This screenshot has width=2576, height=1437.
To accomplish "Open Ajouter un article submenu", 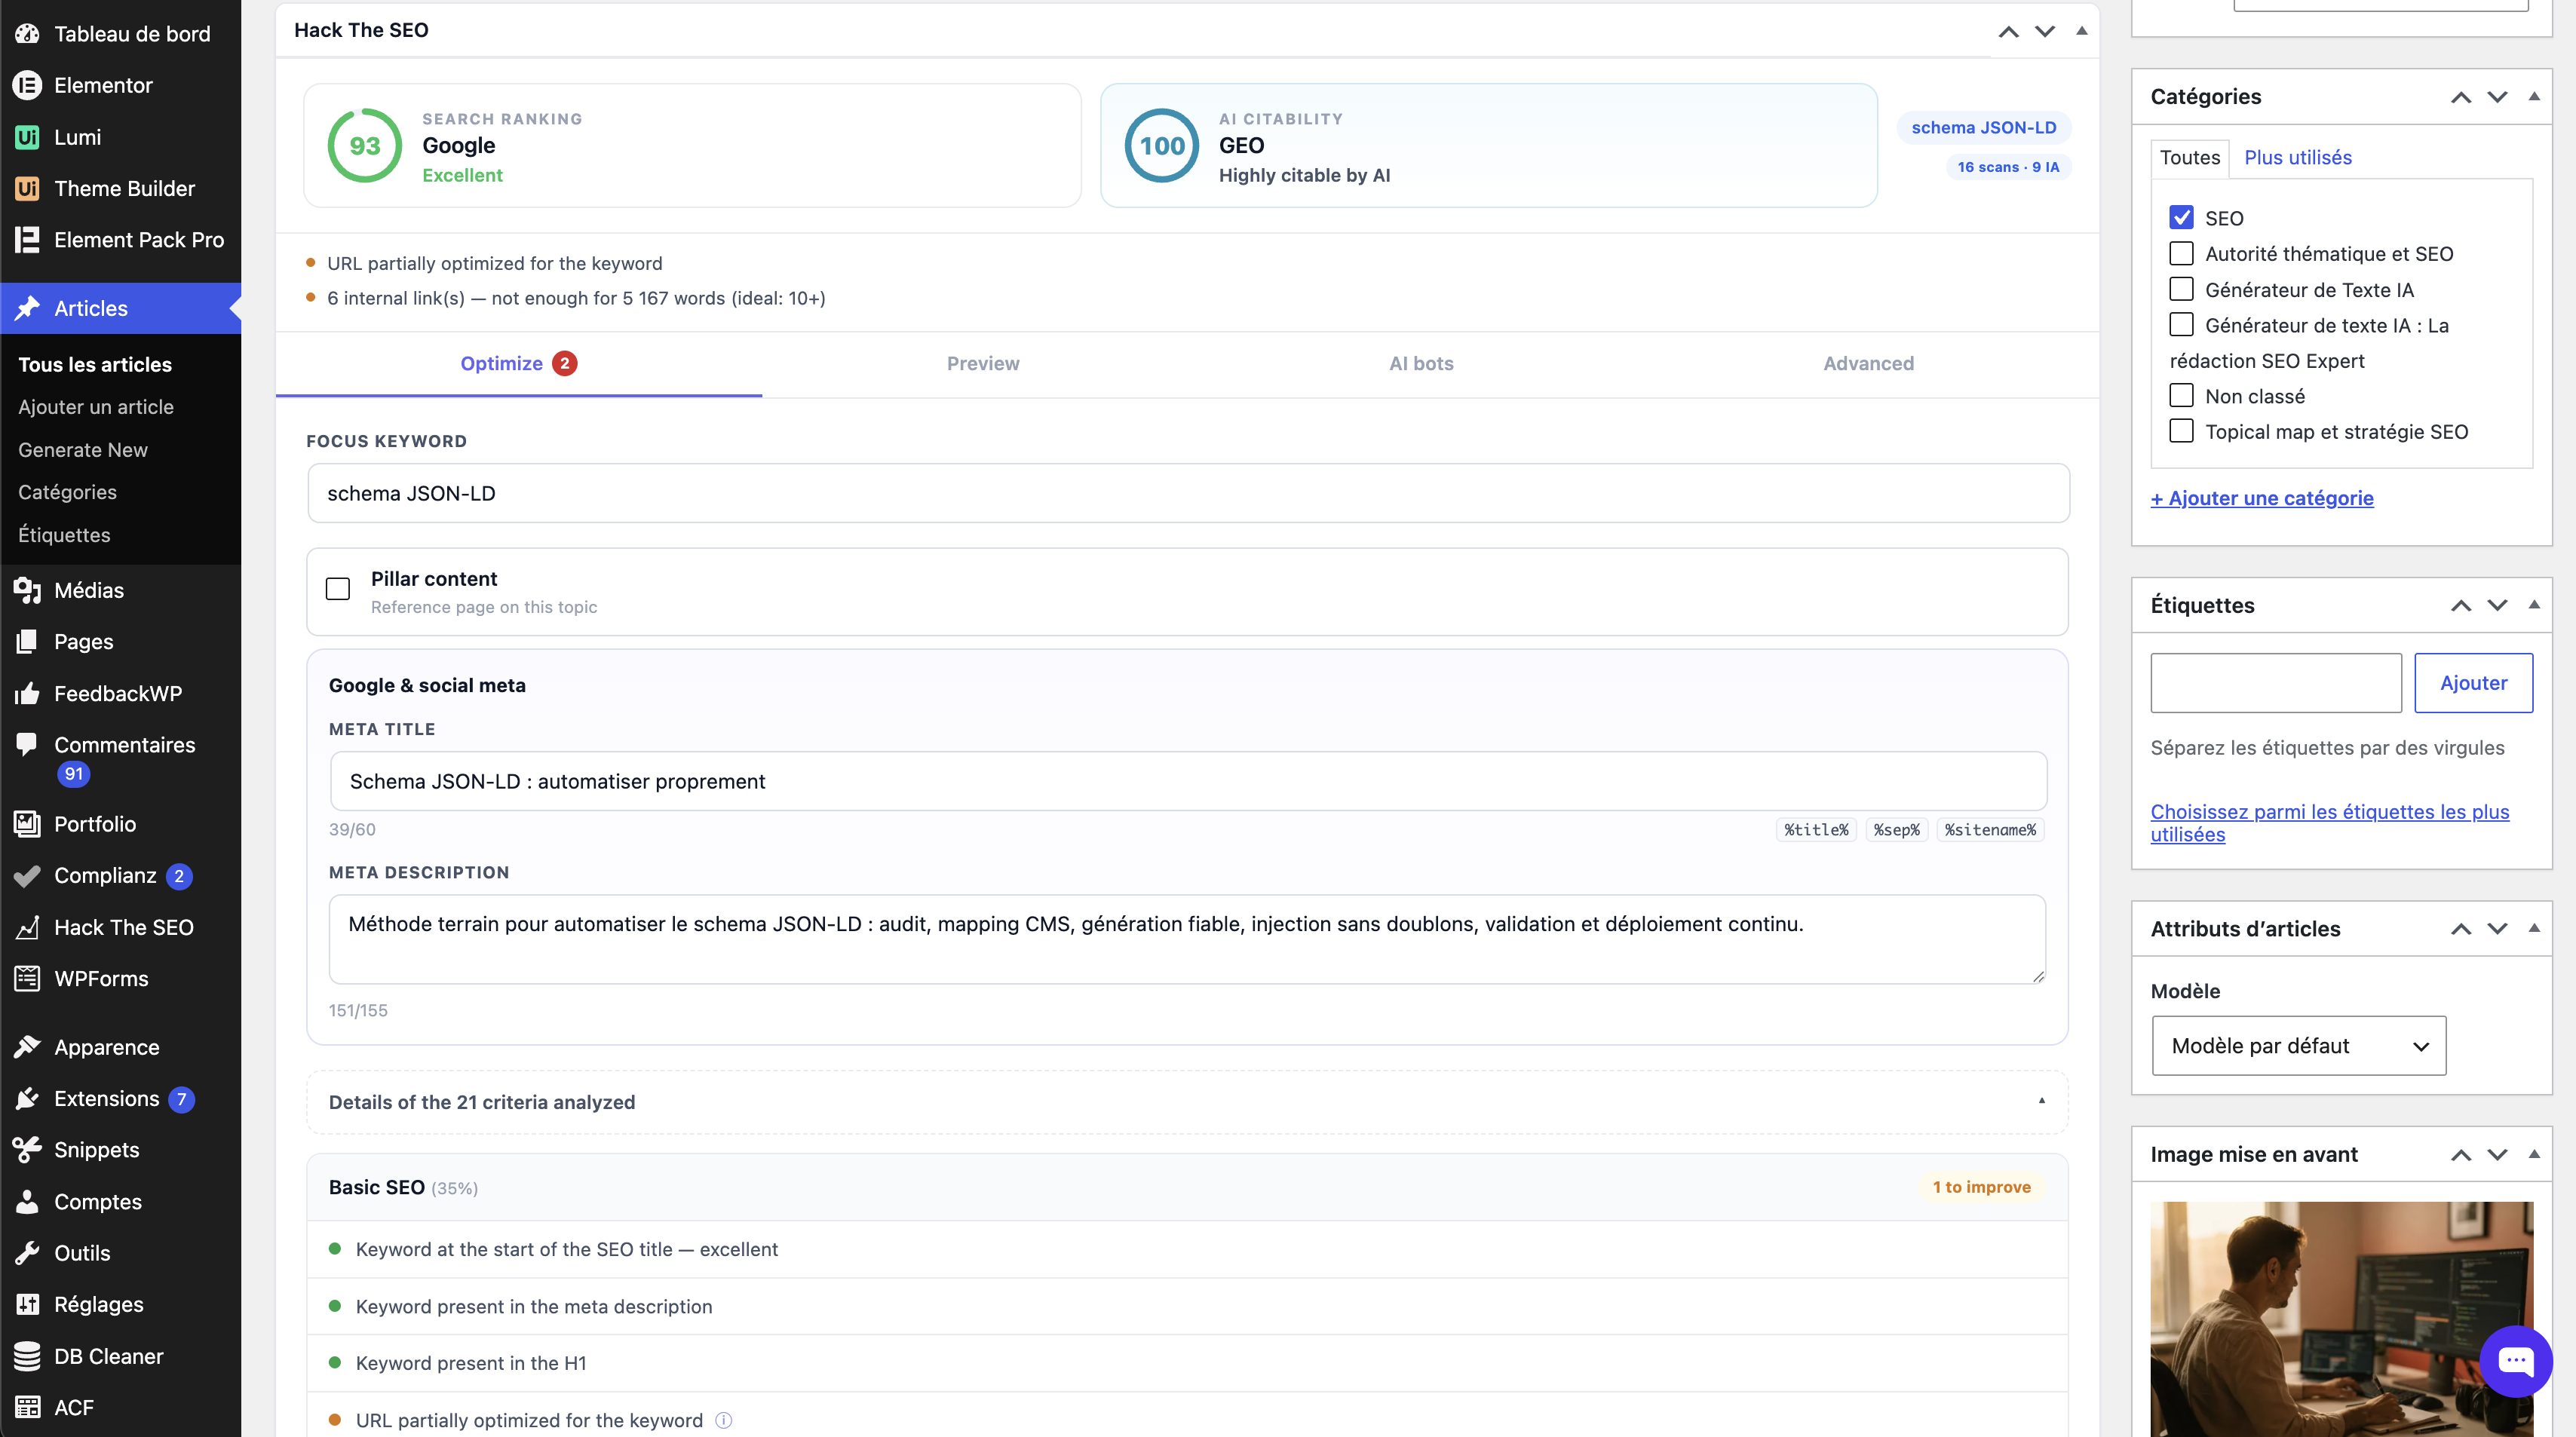I will click(96, 407).
